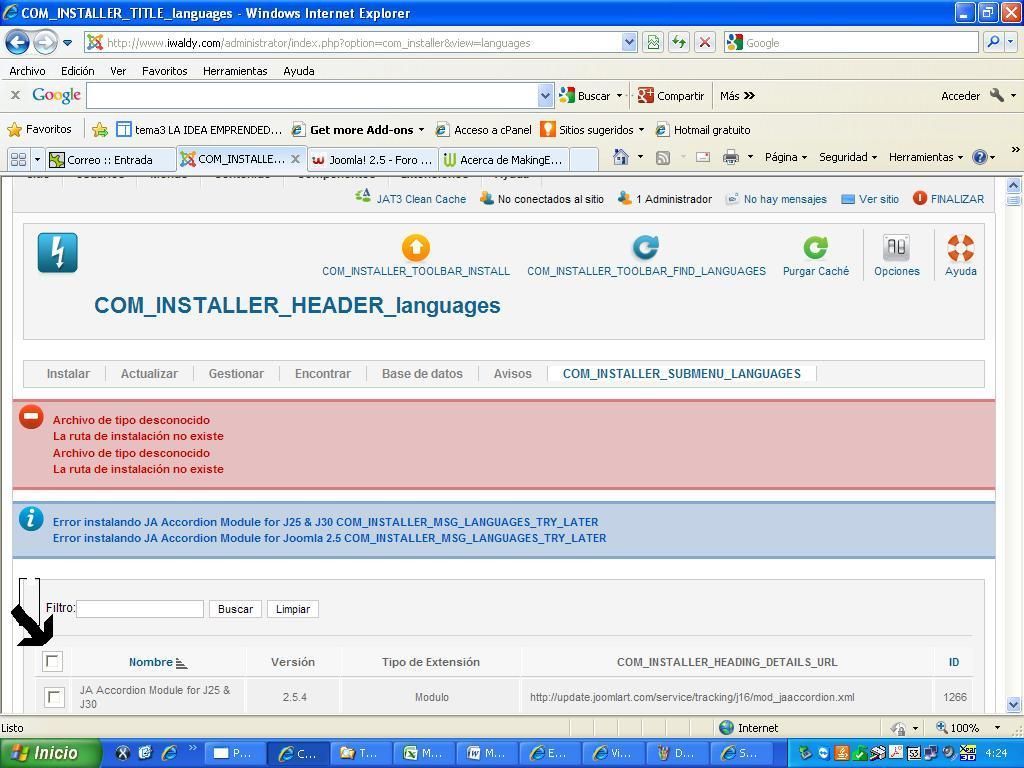Image resolution: width=1024 pixels, height=768 pixels.
Task: Click the compatibility view icon
Action: pos(653,42)
